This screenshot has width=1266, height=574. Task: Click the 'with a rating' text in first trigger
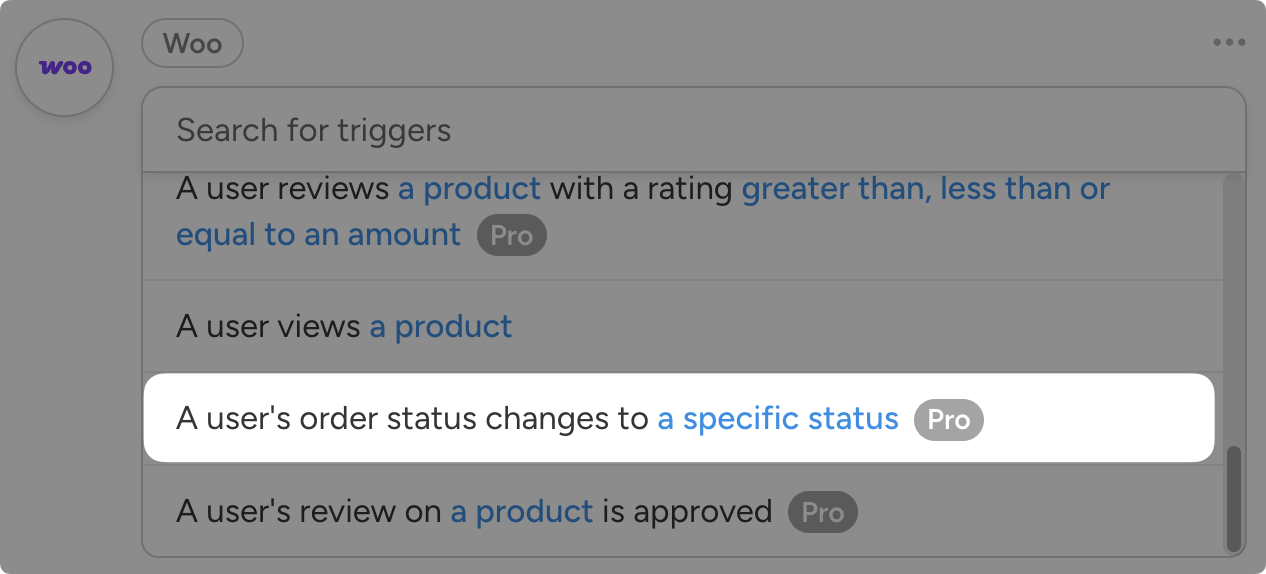pos(641,189)
